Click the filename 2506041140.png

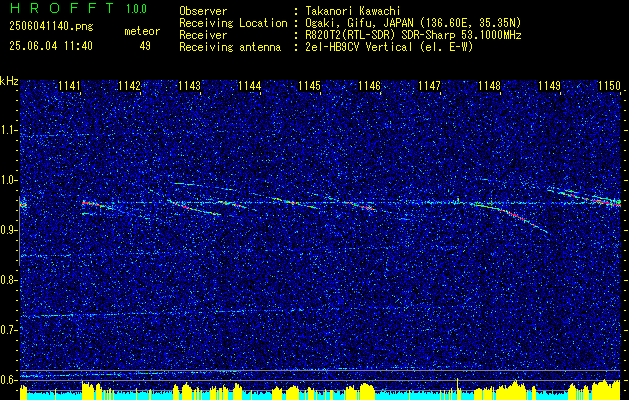51,27
